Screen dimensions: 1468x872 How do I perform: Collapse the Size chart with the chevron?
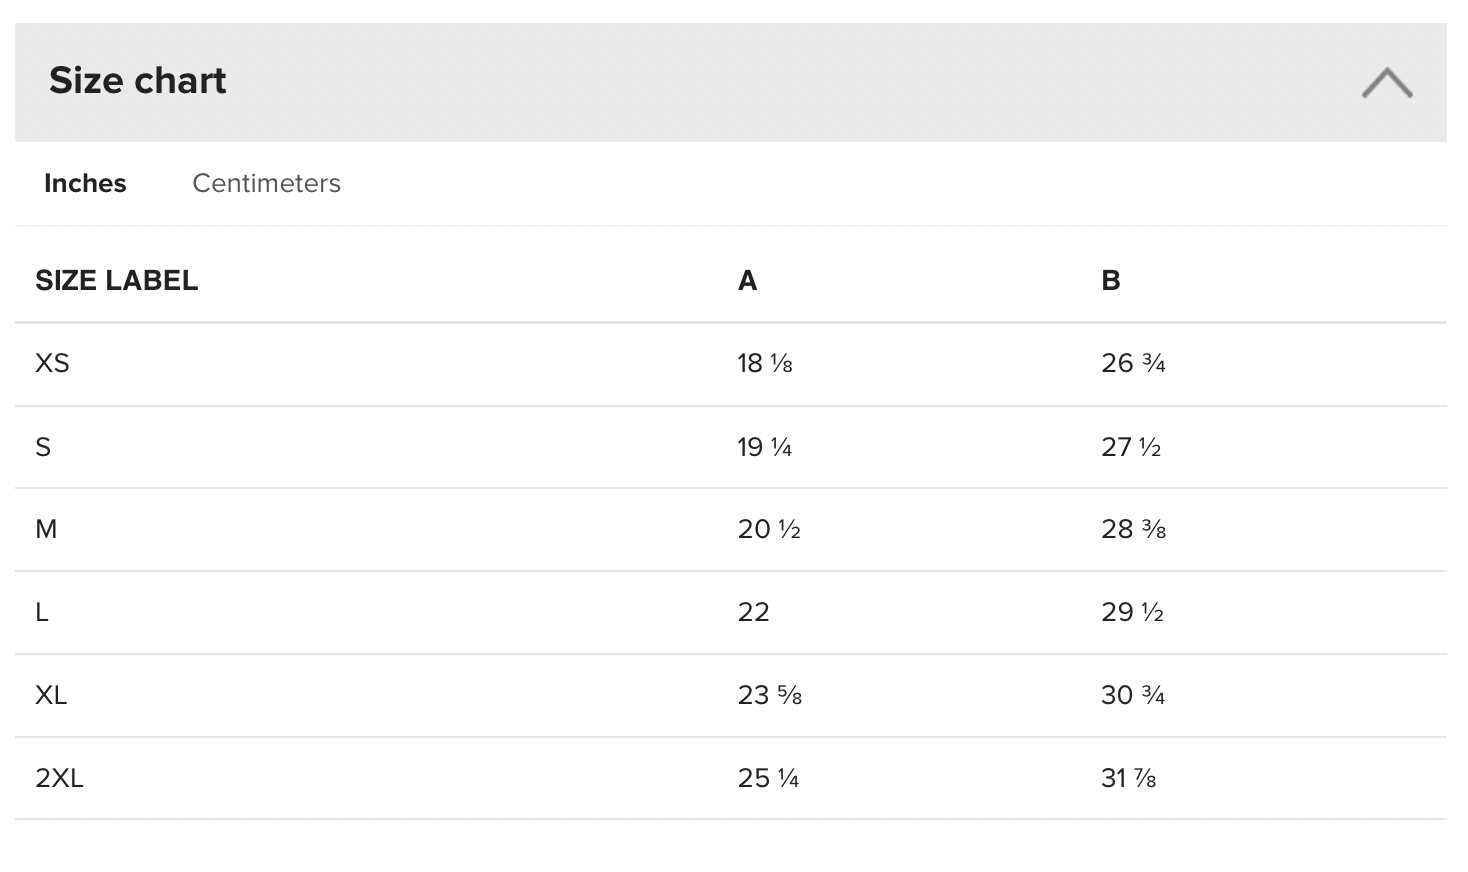click(x=1386, y=82)
